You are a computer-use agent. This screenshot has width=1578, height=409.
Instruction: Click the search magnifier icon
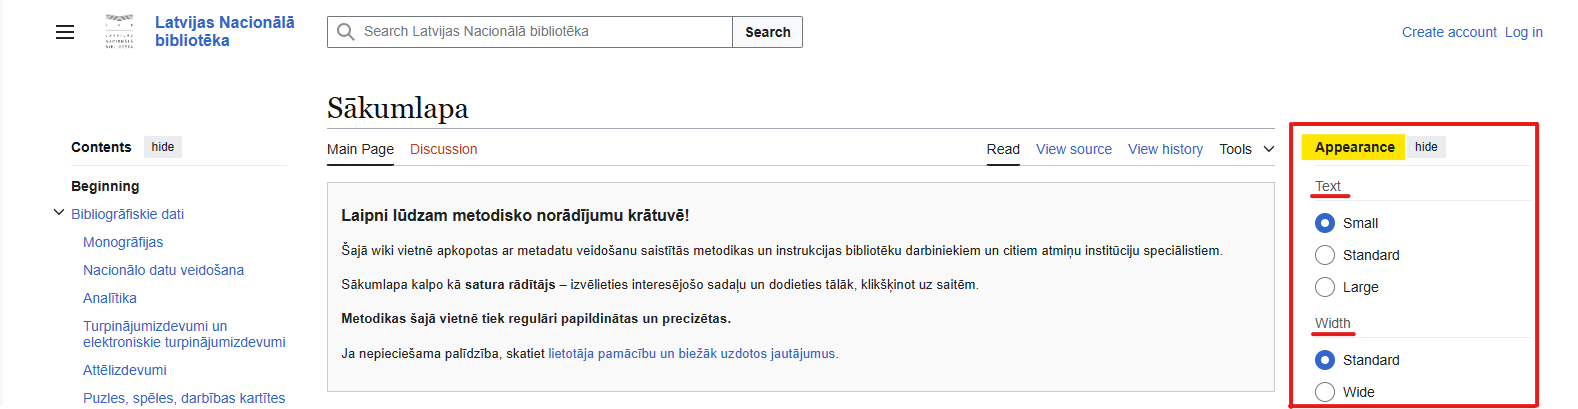tap(346, 32)
